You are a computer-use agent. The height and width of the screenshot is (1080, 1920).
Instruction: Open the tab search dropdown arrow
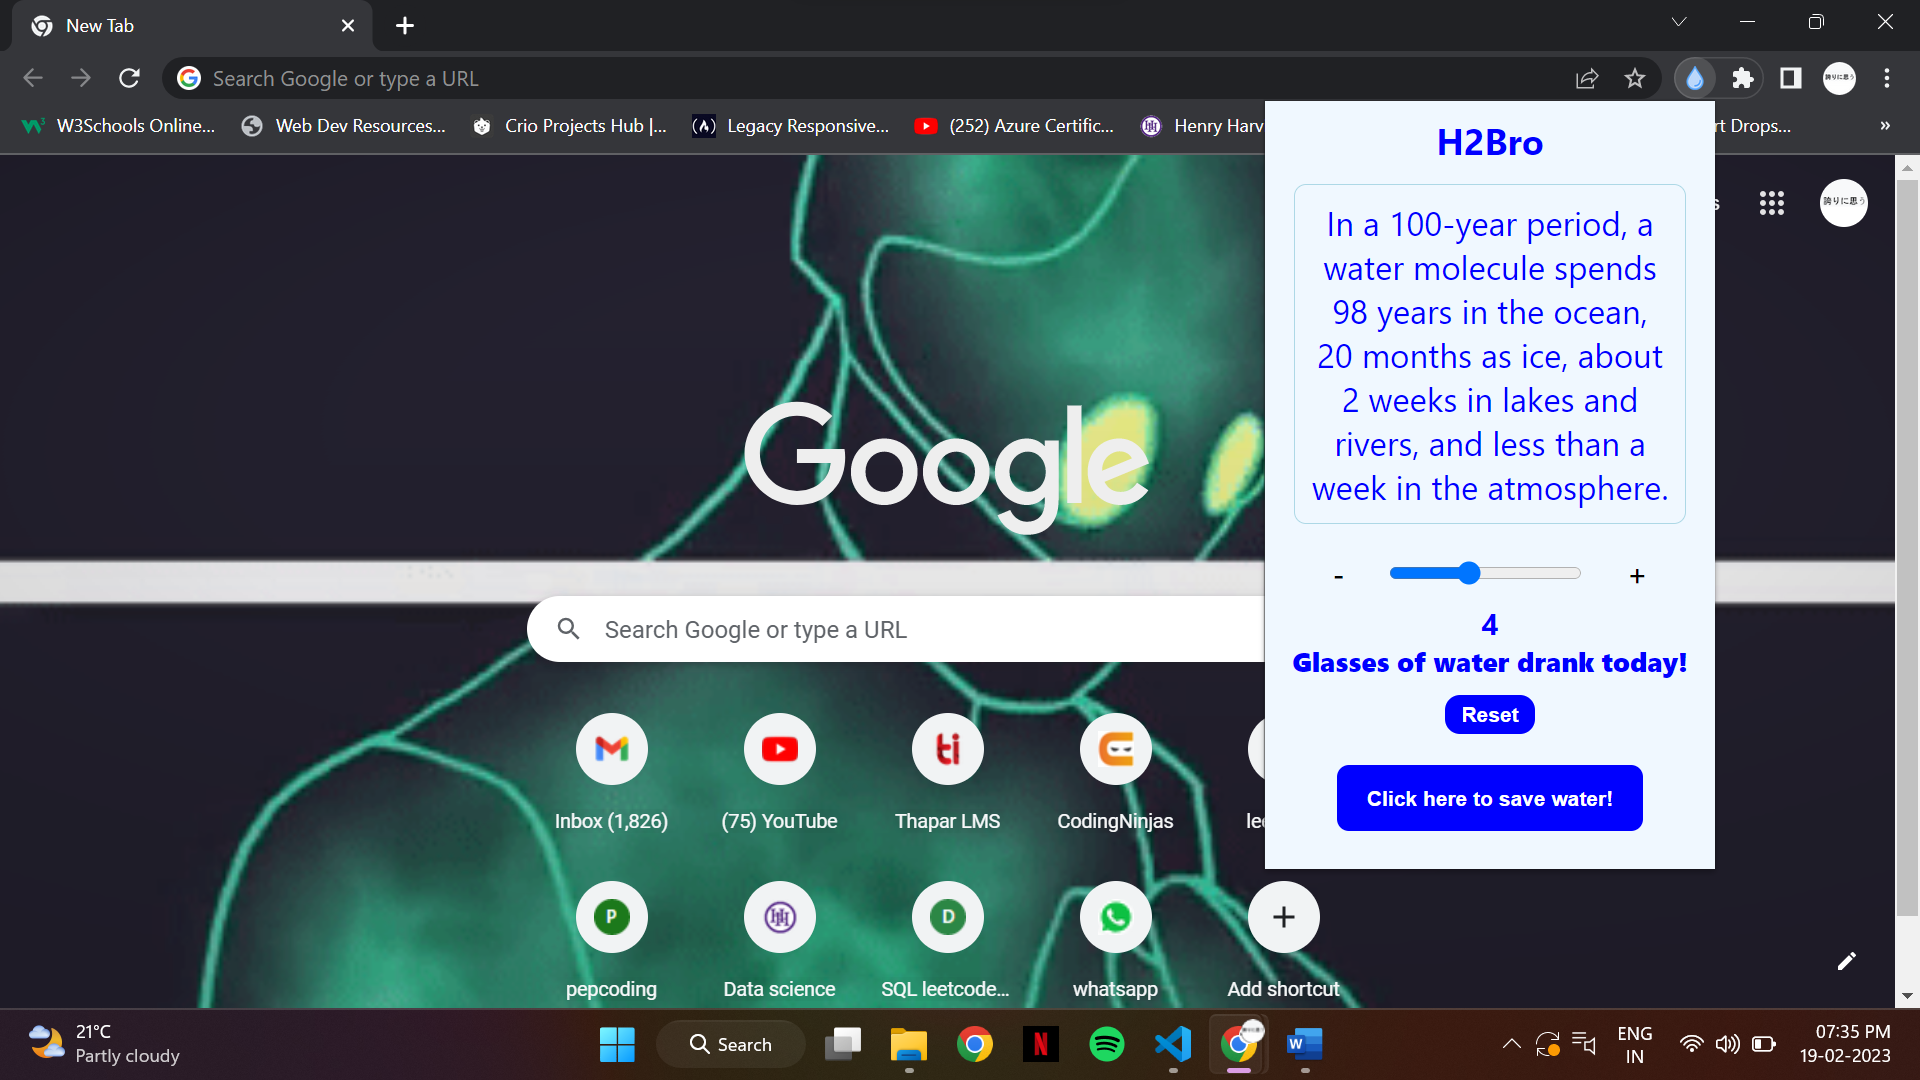[1679, 22]
